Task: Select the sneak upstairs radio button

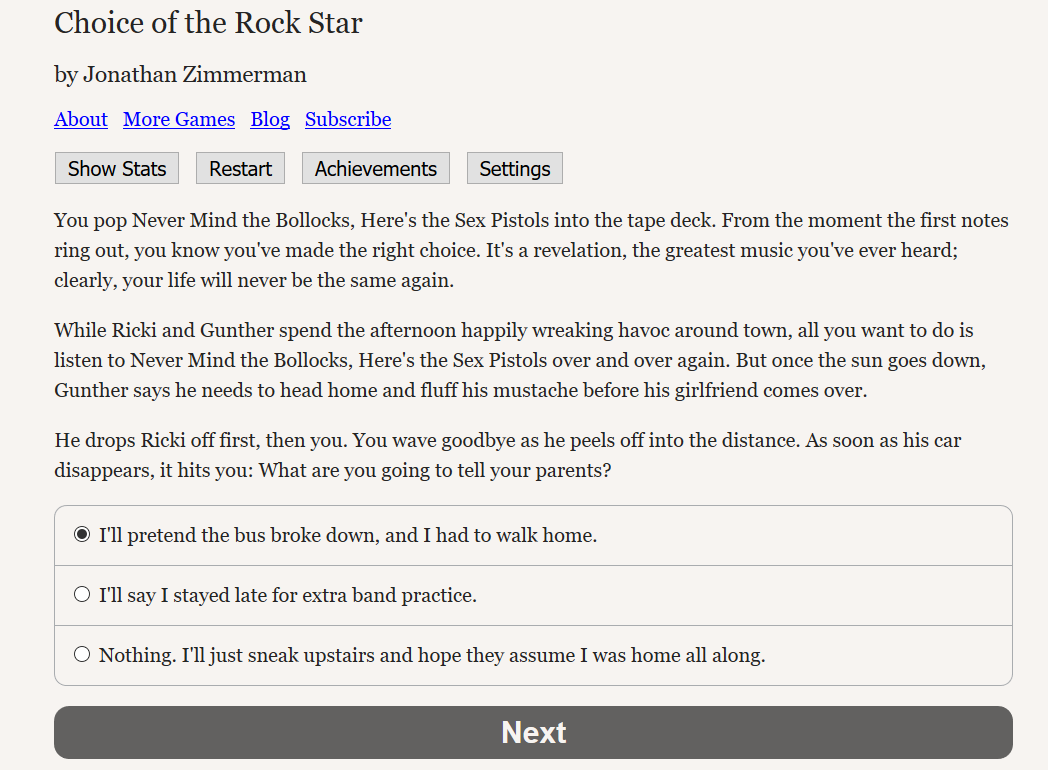Action: pos(82,654)
